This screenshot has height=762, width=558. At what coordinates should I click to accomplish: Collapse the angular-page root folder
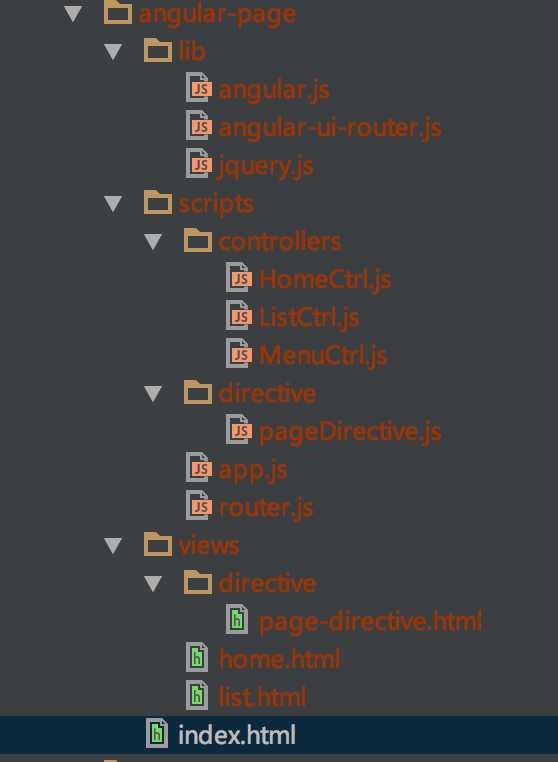pyautogui.click(x=73, y=13)
